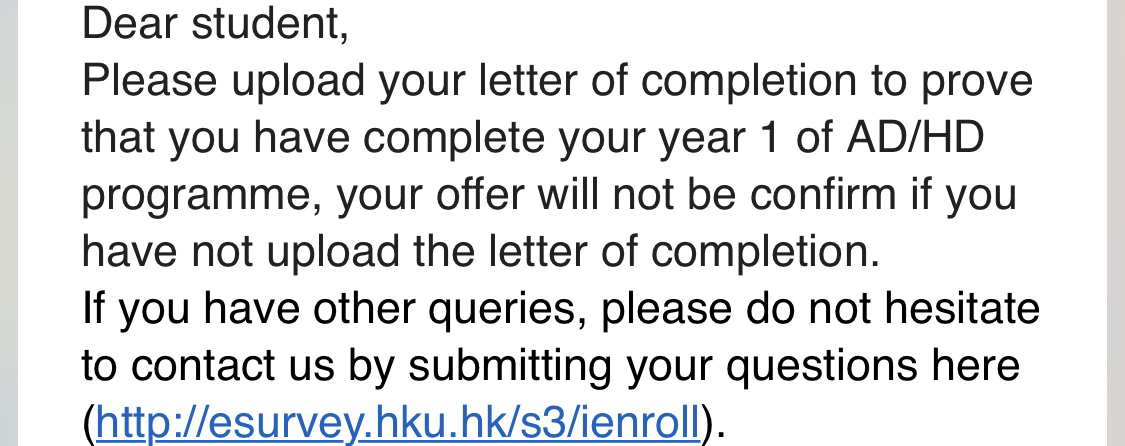Click the word 'If' starting the sixth line
This screenshot has width=1125, height=446.
(94, 308)
